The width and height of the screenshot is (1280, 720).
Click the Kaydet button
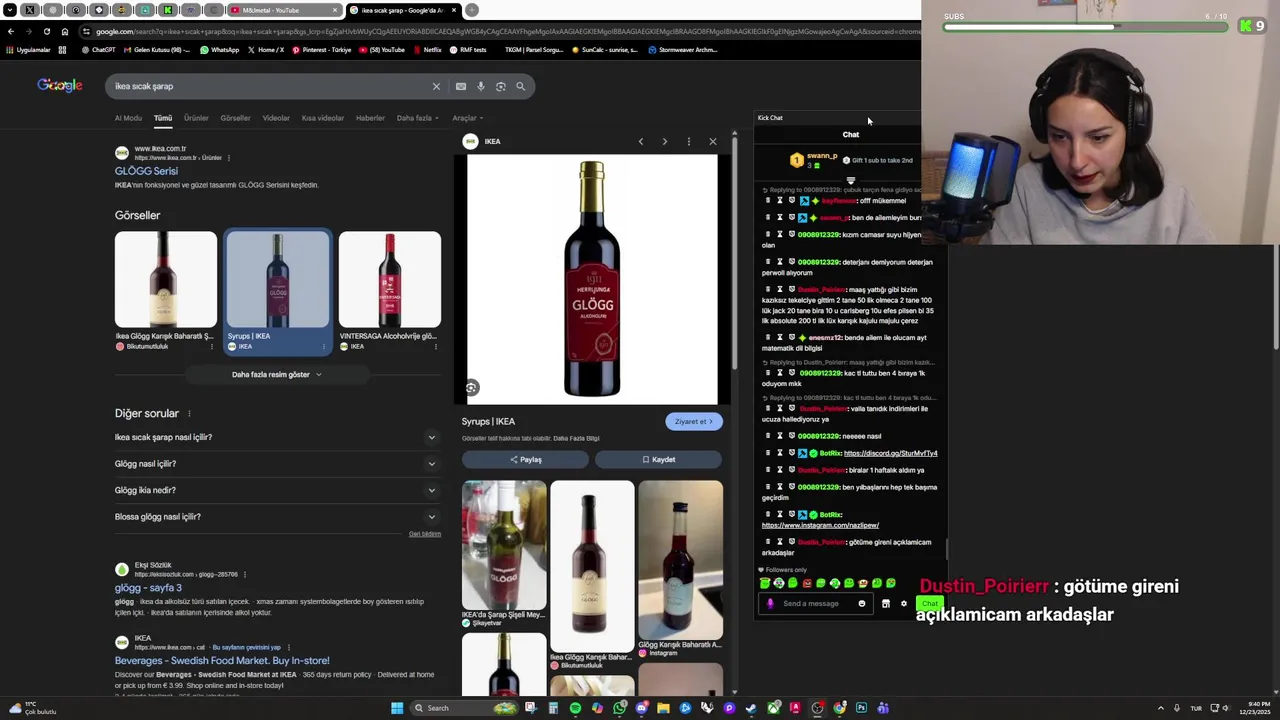click(x=658, y=459)
